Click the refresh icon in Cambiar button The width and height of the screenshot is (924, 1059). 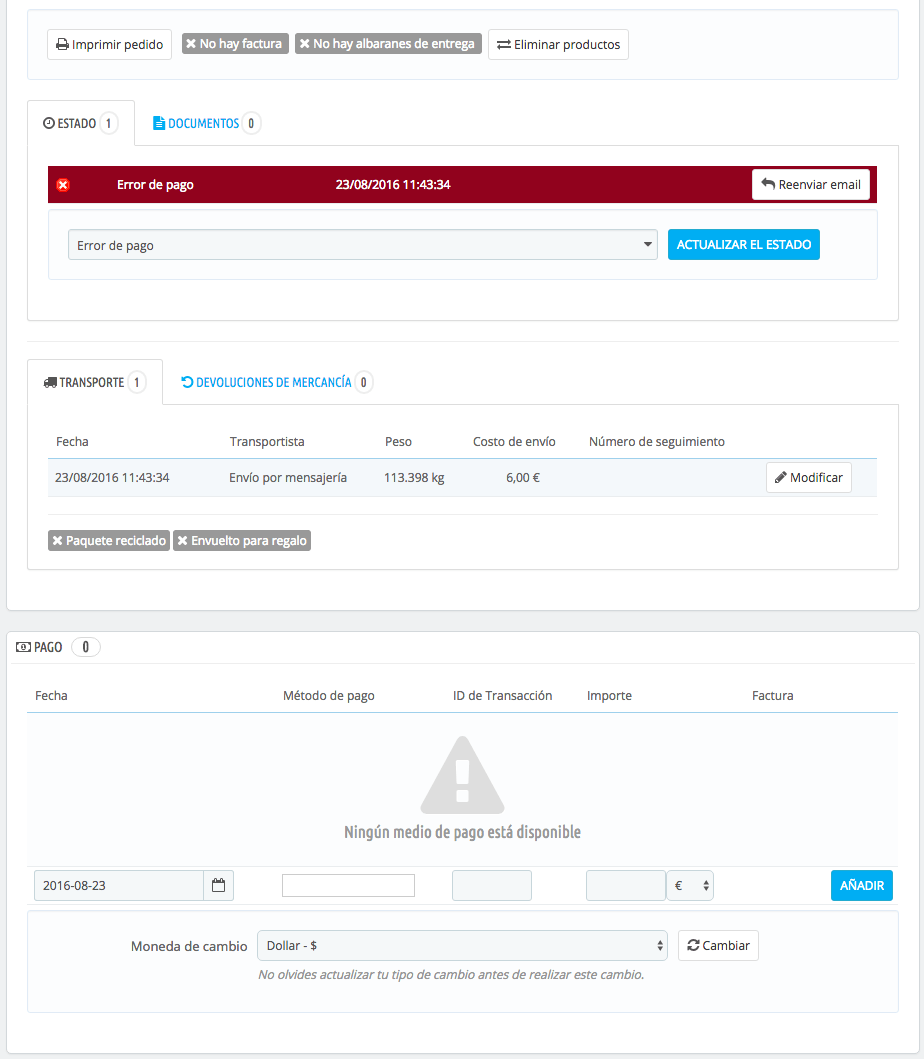693,946
